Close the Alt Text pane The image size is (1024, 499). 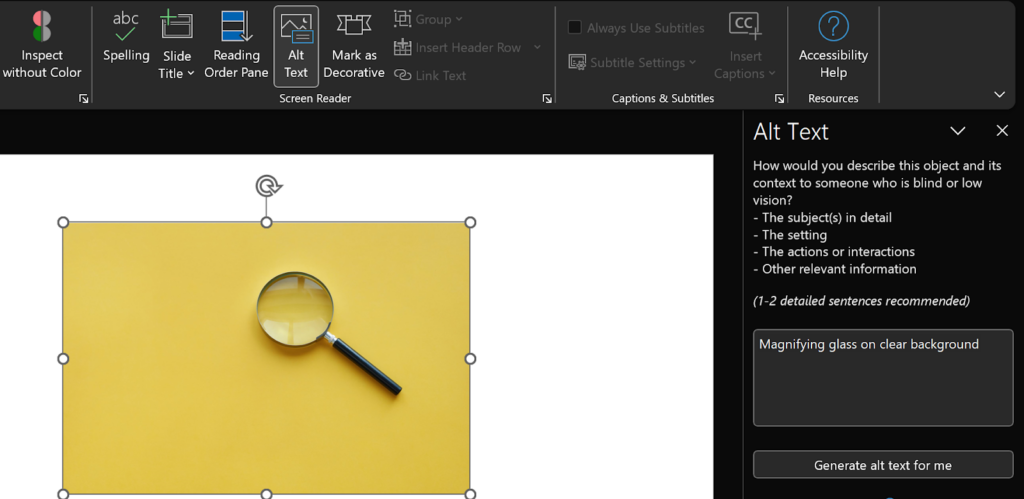pos(1002,131)
